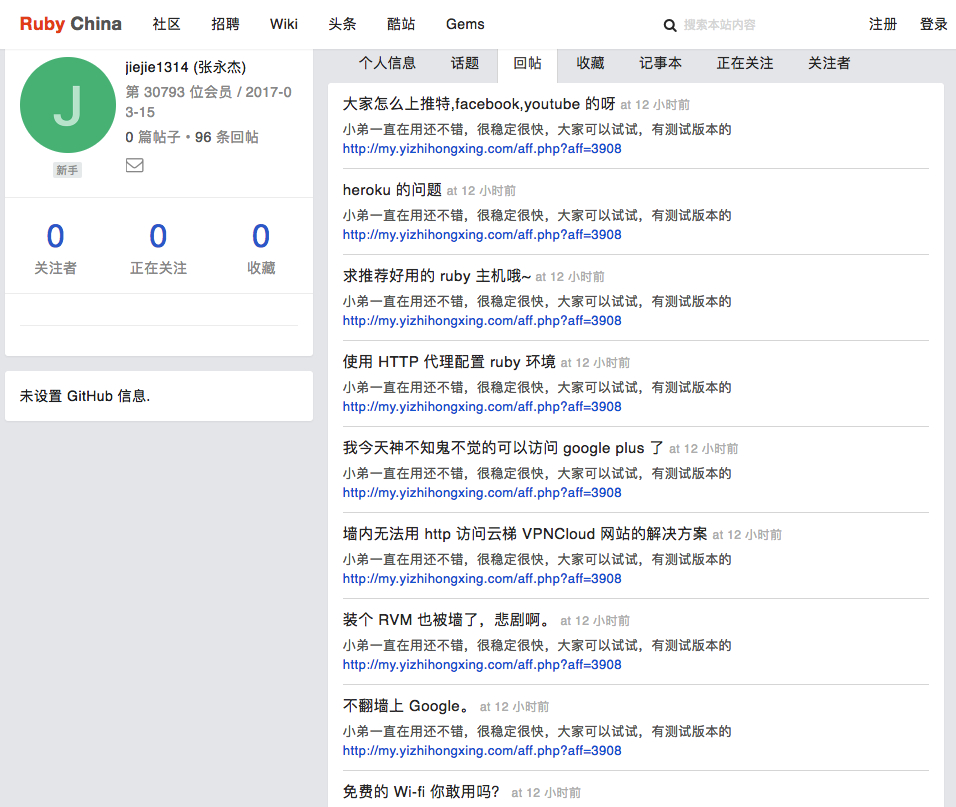Select the 回帖 tab
The height and width of the screenshot is (807, 956).
[527, 63]
